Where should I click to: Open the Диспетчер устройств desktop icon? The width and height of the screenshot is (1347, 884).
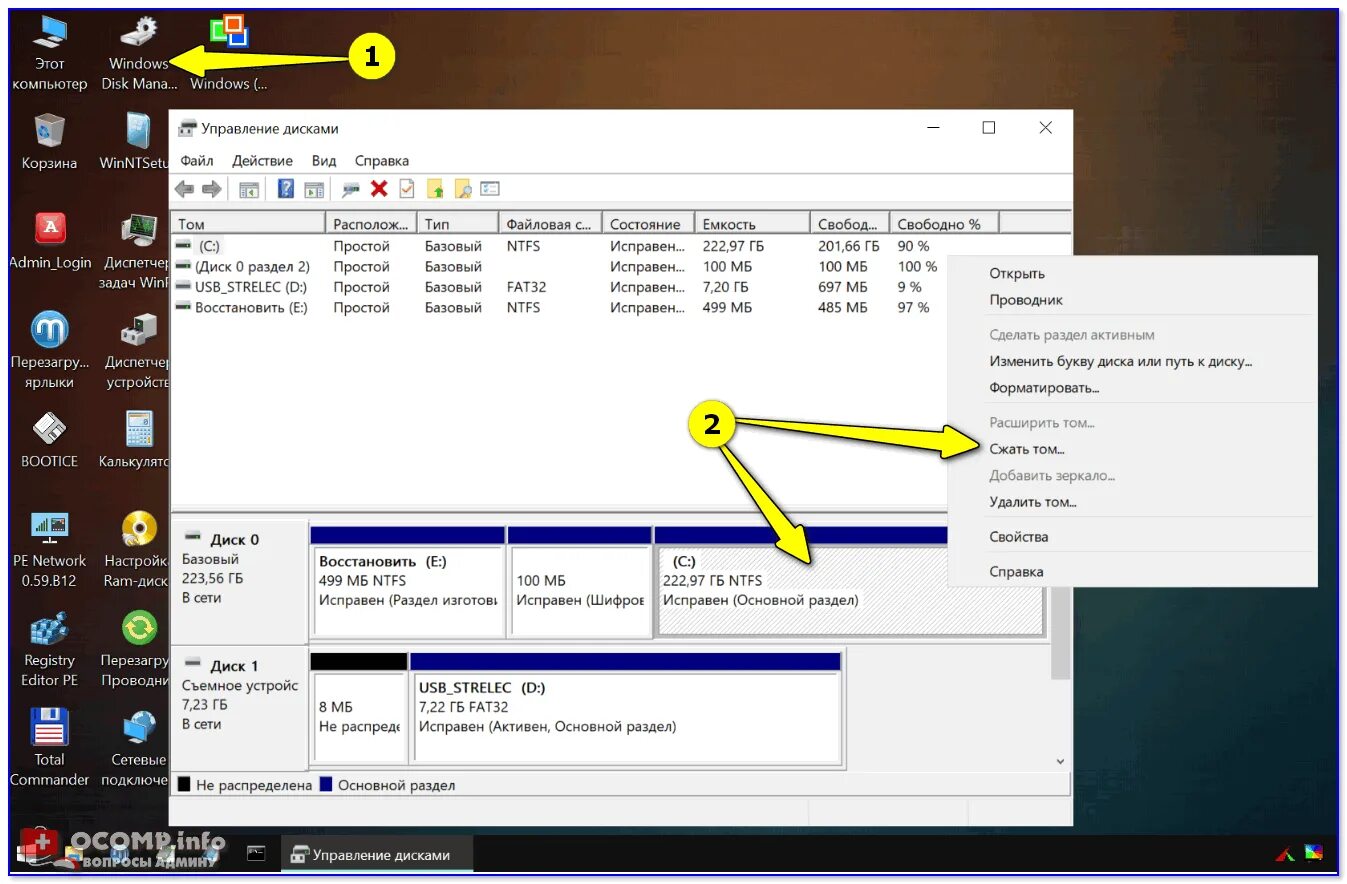(136, 350)
